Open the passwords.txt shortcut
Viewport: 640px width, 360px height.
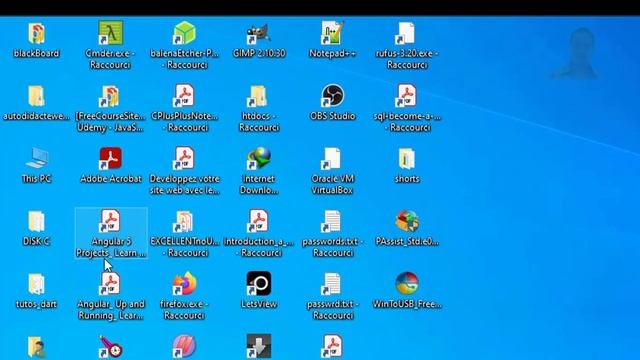coord(332,222)
